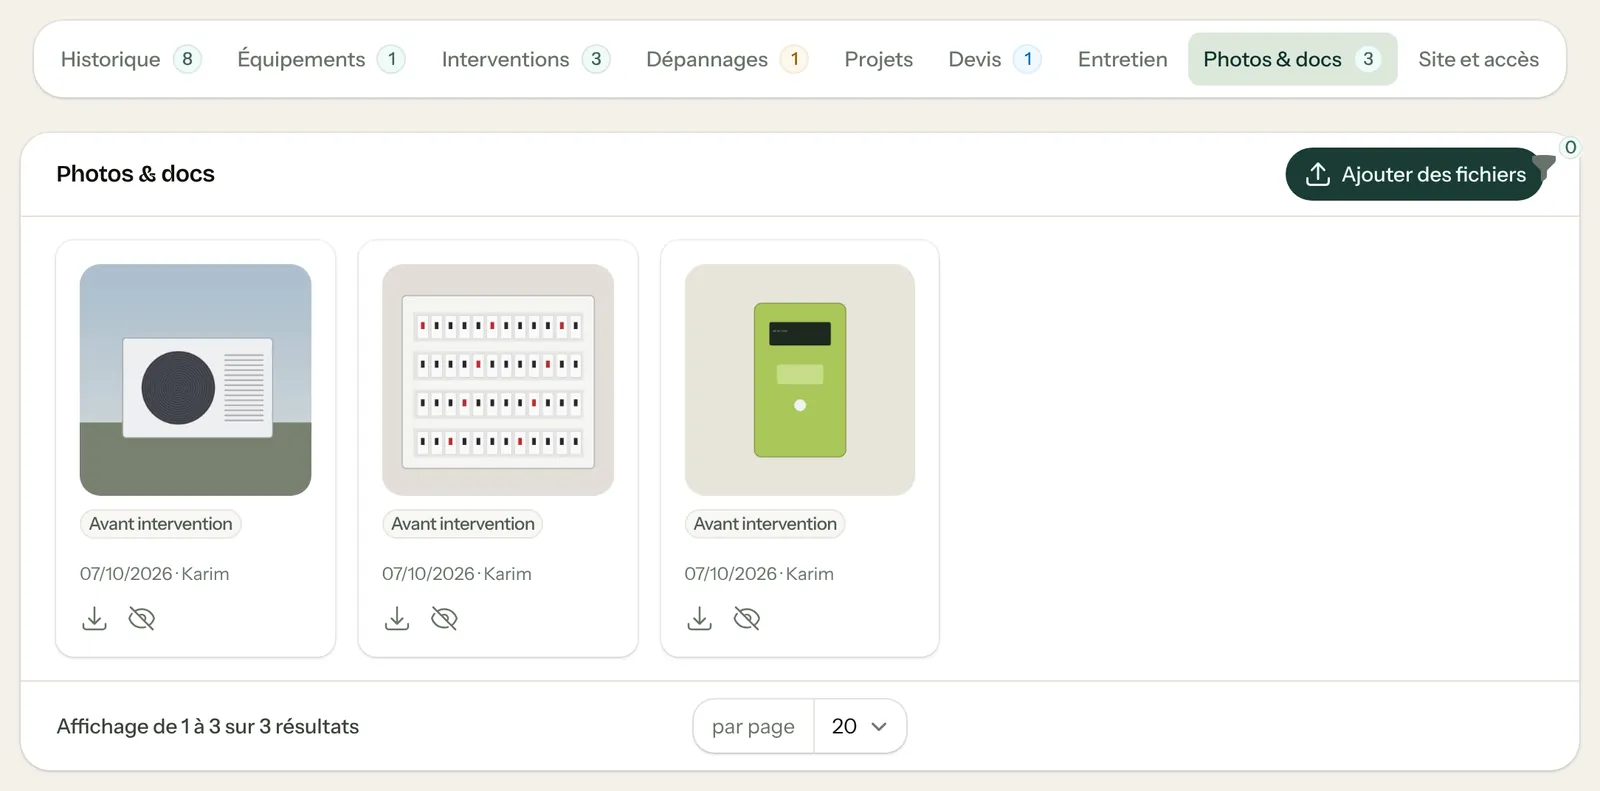Select the Dépannages tab
The image size is (1600, 791).
[x=727, y=59]
